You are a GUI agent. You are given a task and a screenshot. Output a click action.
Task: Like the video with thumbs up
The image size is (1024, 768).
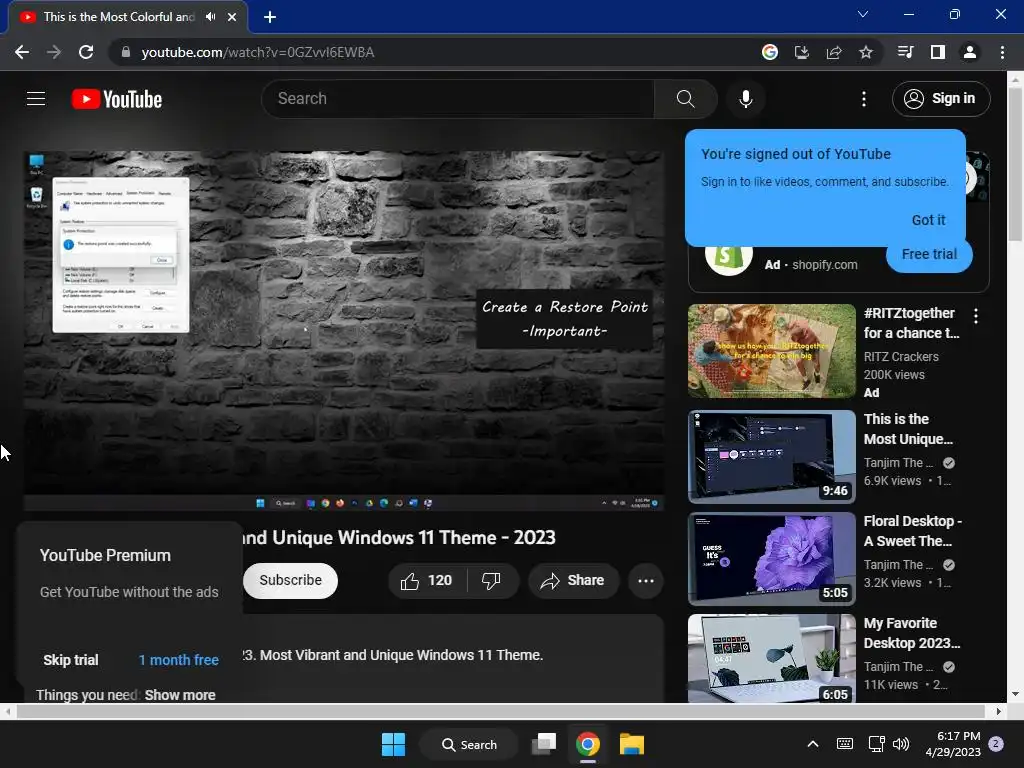(426, 581)
